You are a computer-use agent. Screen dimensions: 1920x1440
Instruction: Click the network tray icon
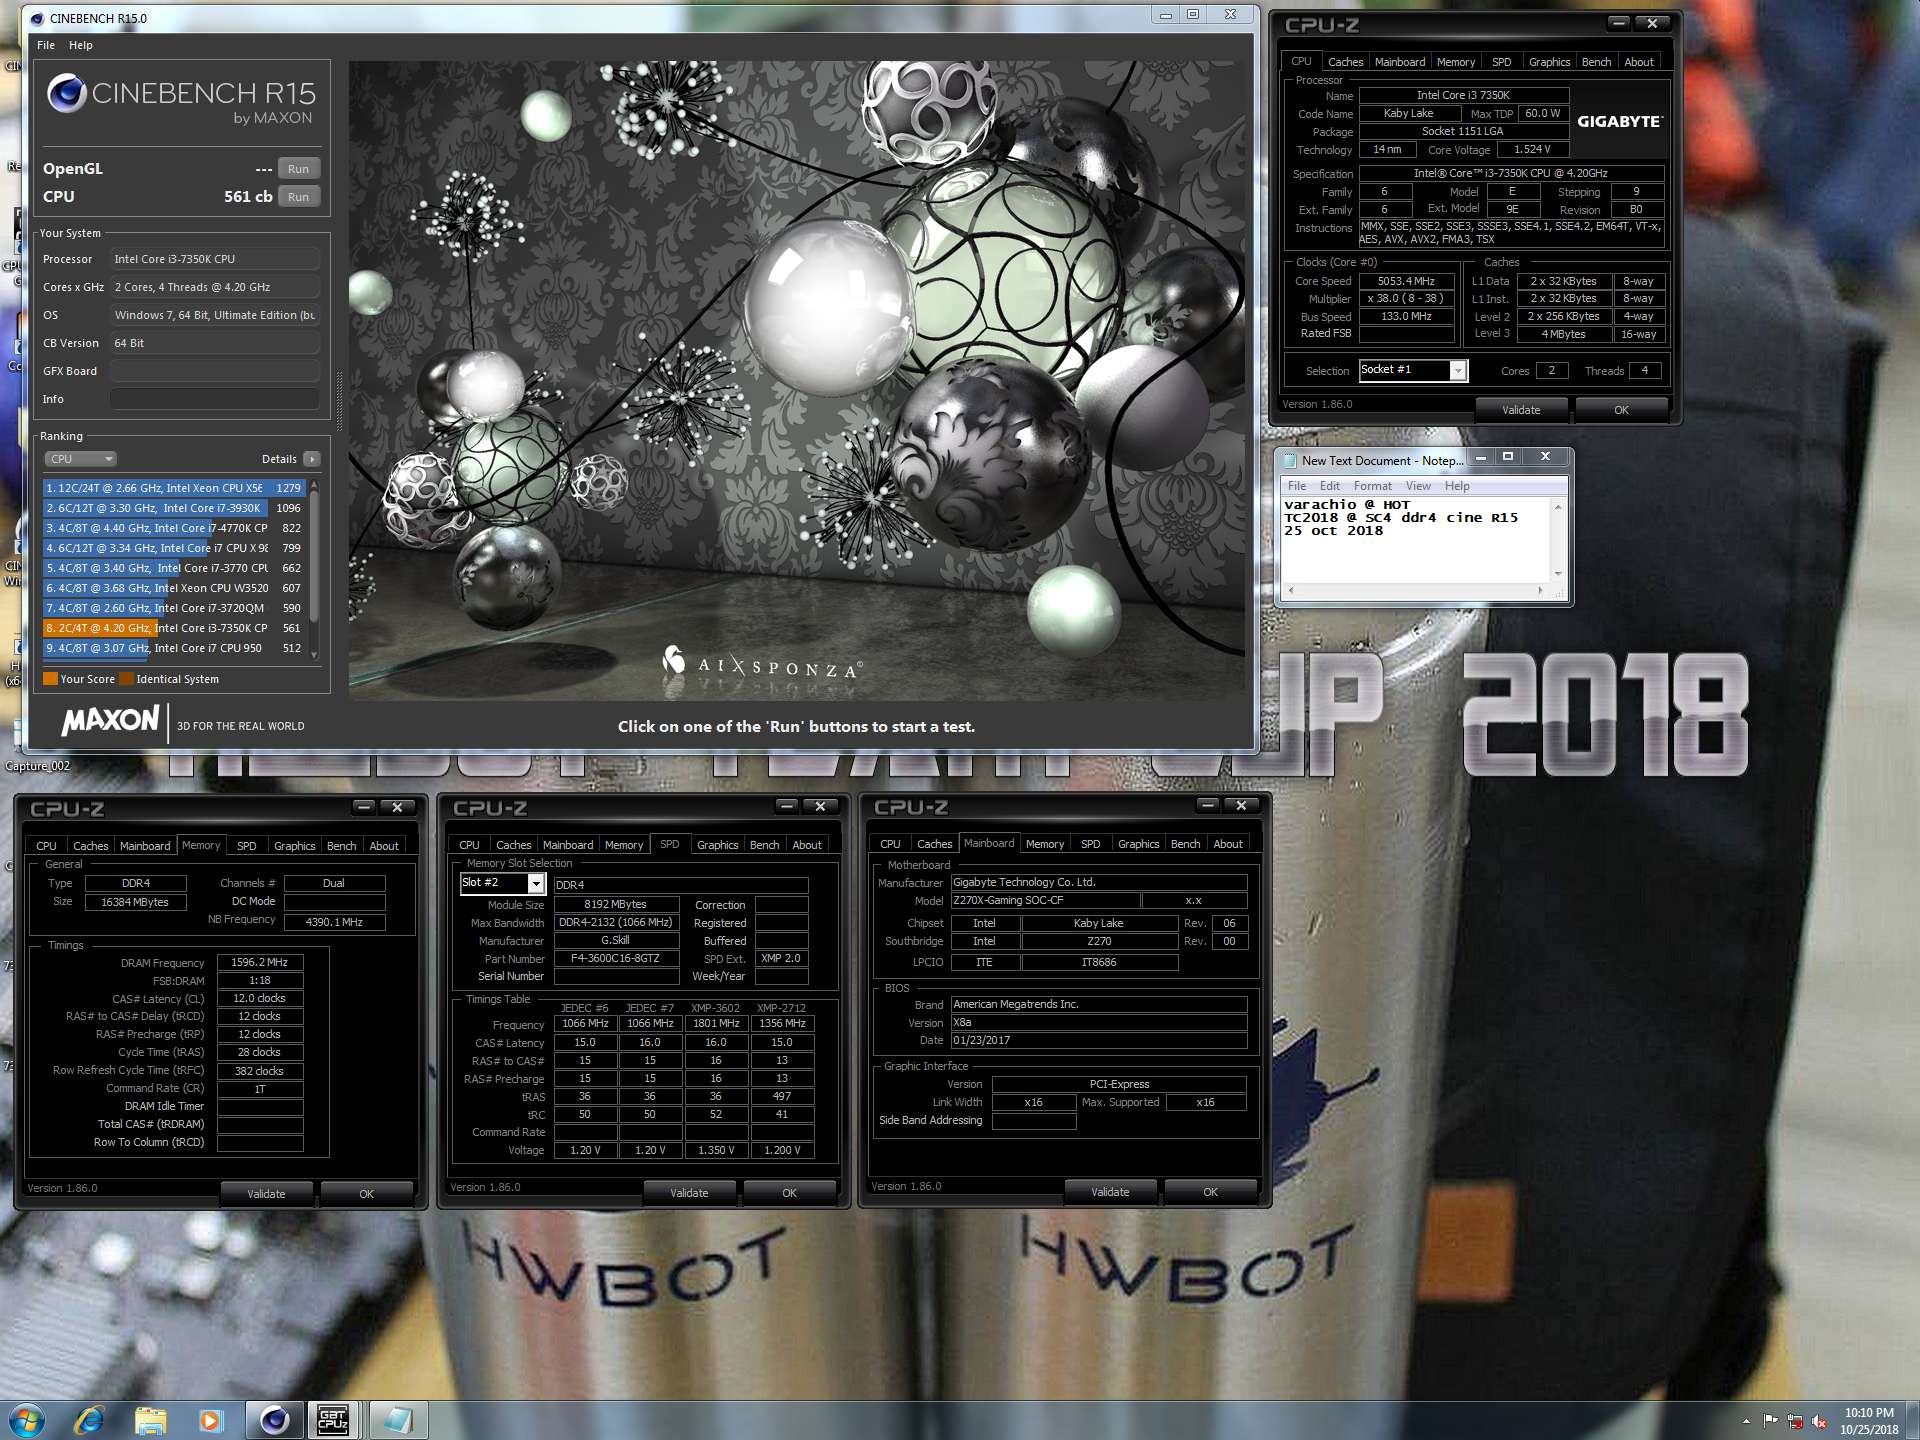1795,1420
